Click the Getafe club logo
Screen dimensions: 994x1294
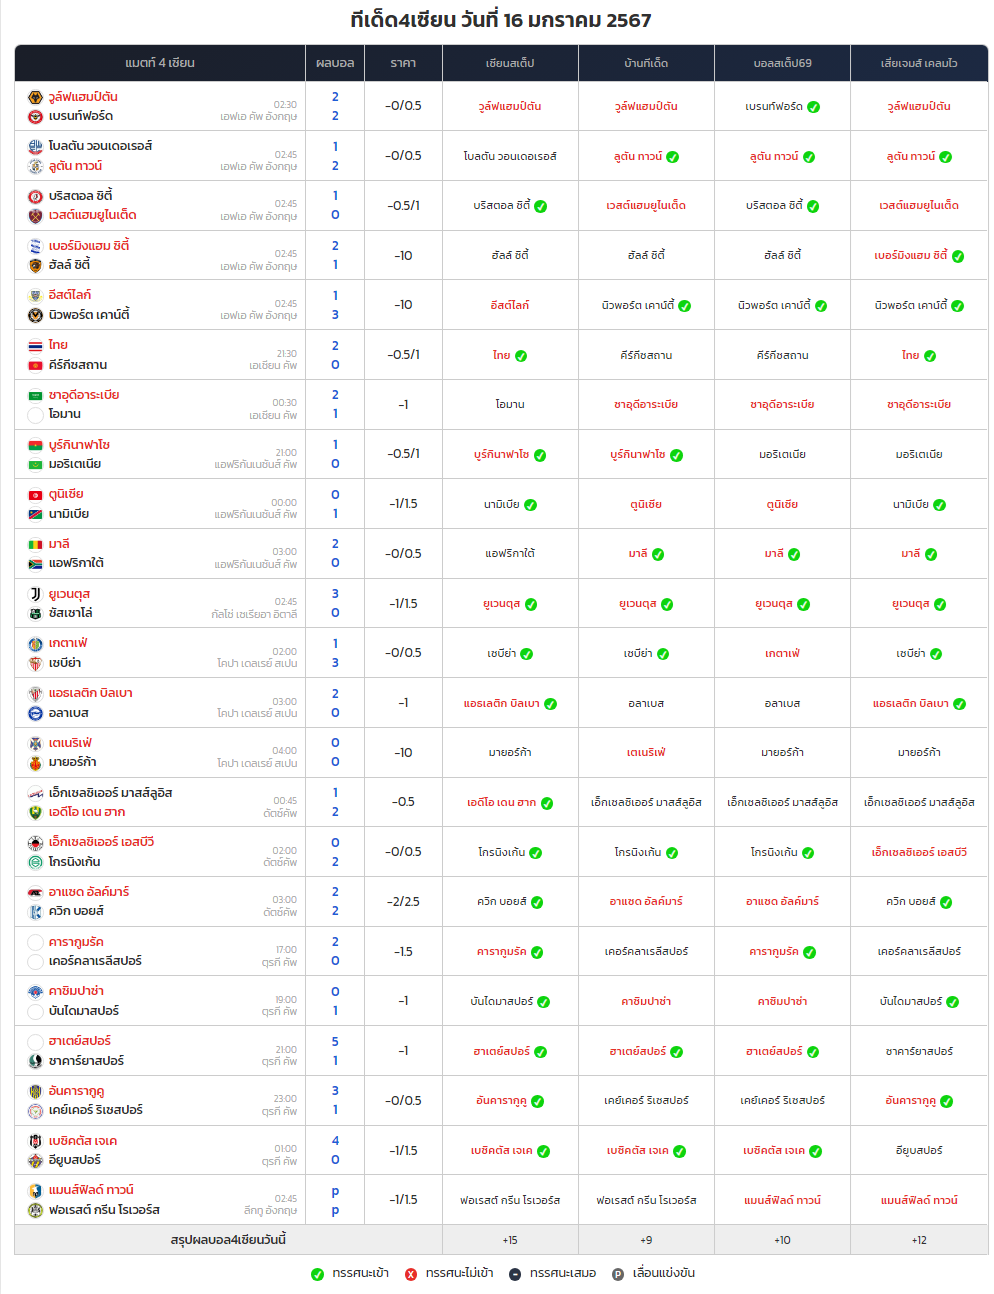(x=35, y=643)
